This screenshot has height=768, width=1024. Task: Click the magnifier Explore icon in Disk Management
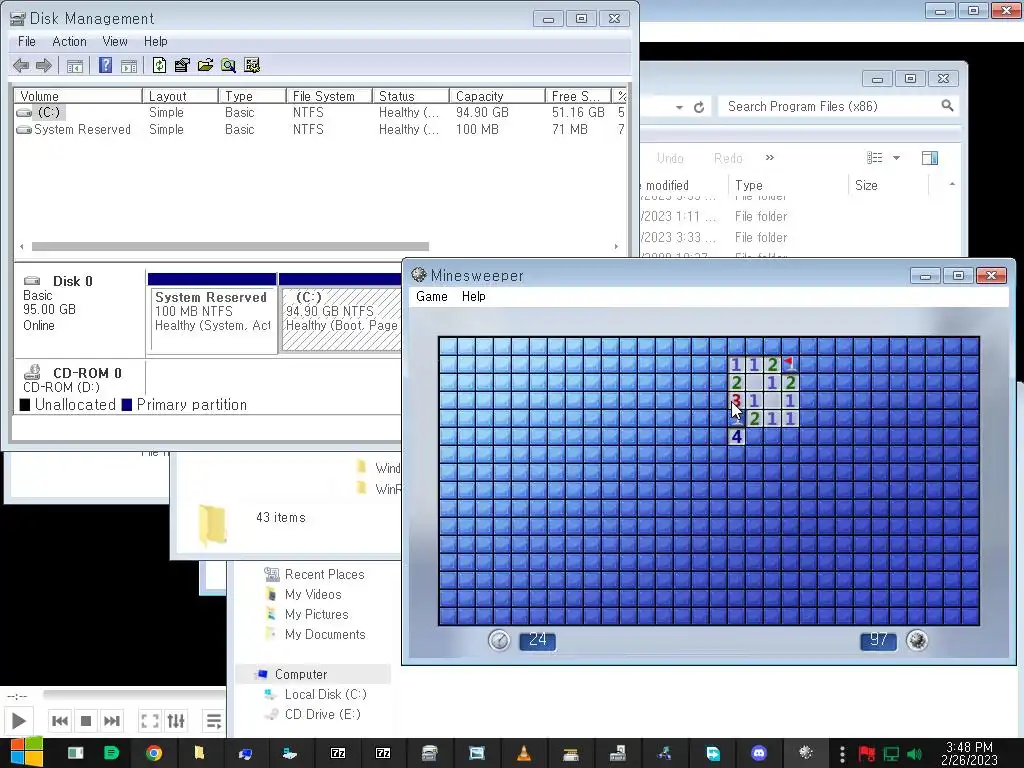point(229,65)
